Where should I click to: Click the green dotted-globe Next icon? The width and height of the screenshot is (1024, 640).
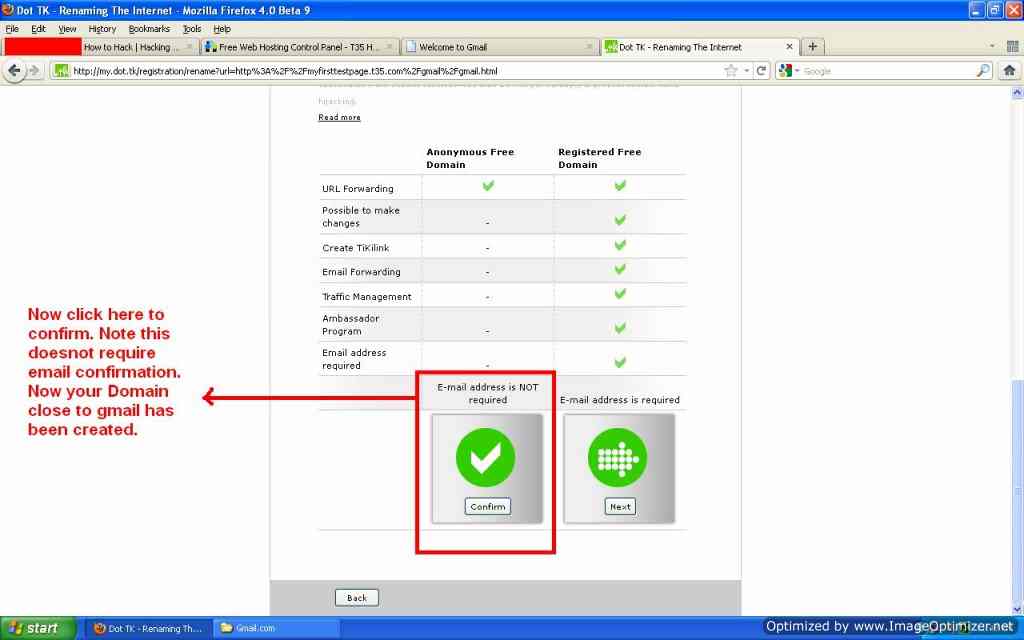click(619, 457)
